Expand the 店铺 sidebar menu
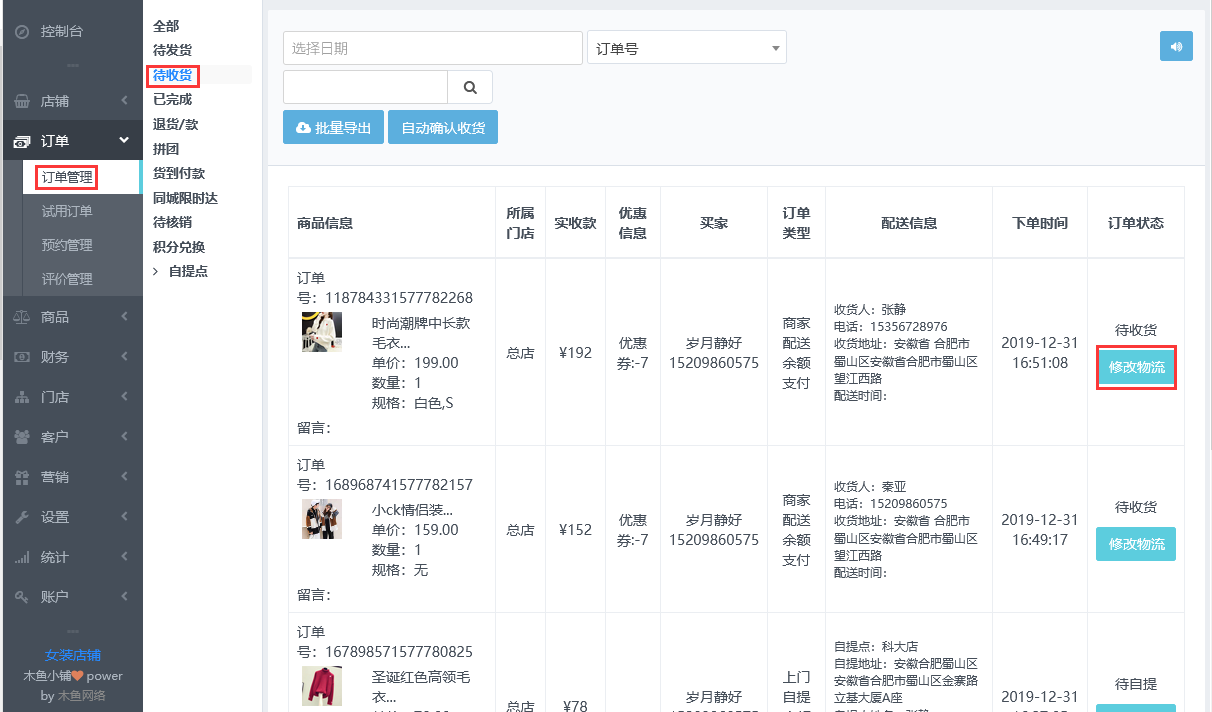This screenshot has width=1212, height=712. point(71,101)
